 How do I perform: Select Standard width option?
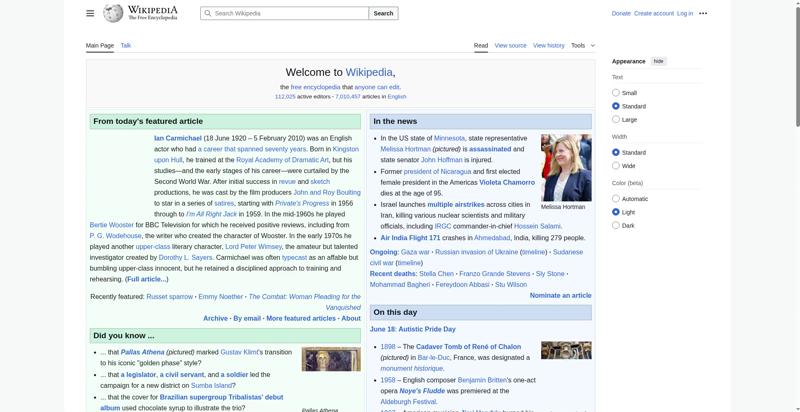[x=616, y=152]
